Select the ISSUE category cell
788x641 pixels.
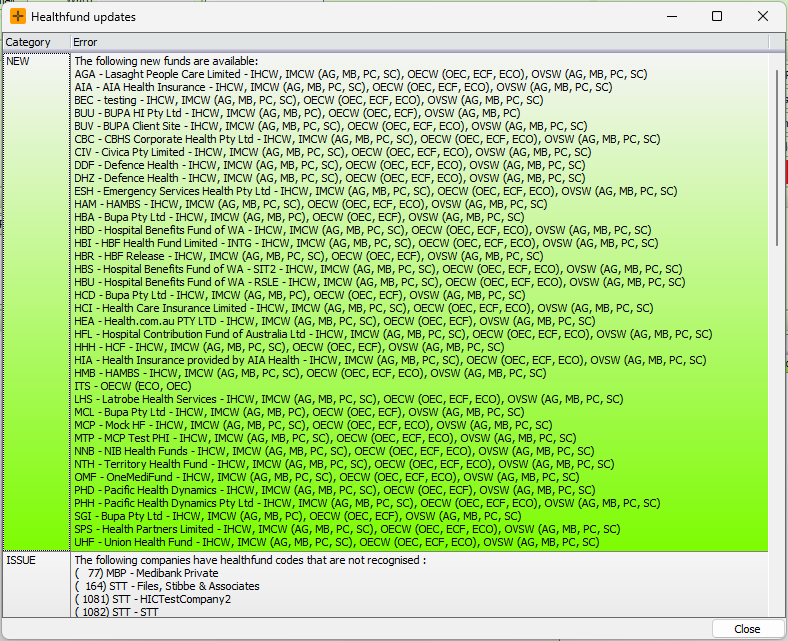(x=37, y=584)
